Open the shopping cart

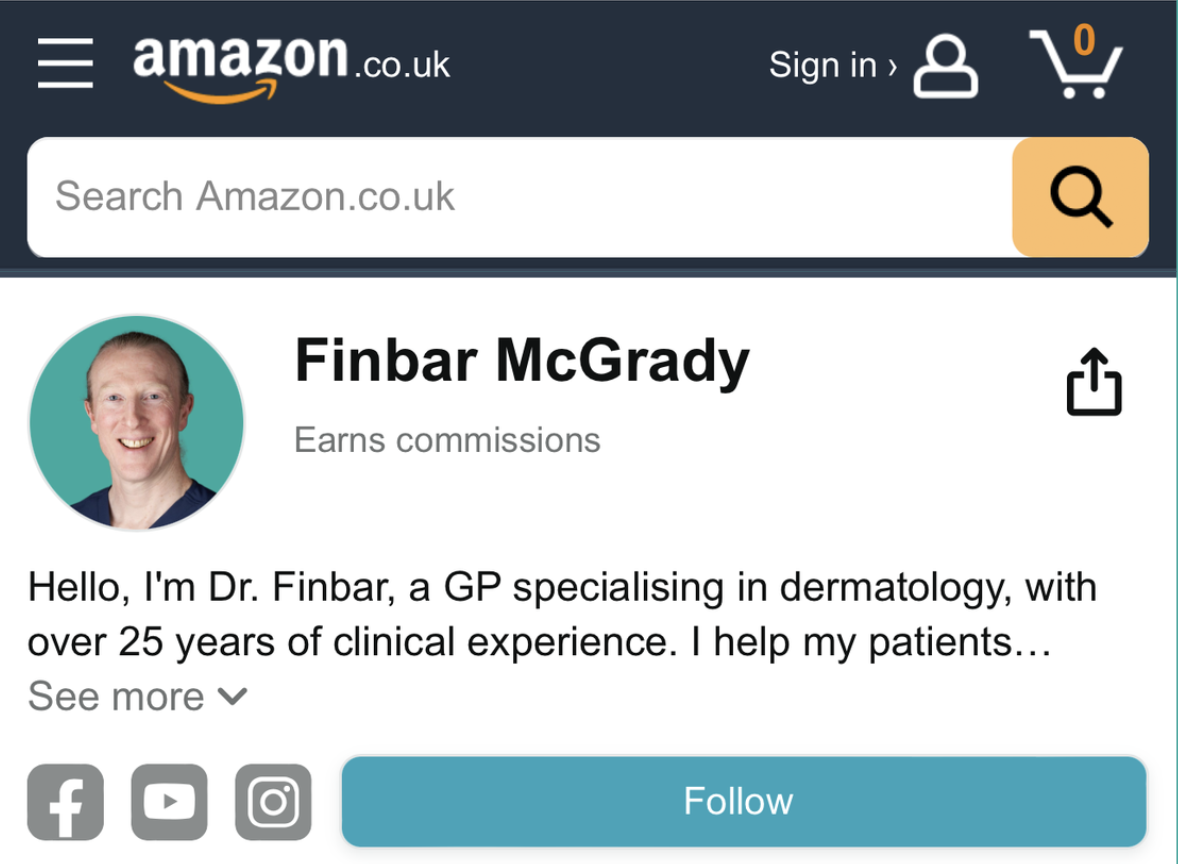click(x=1075, y=65)
